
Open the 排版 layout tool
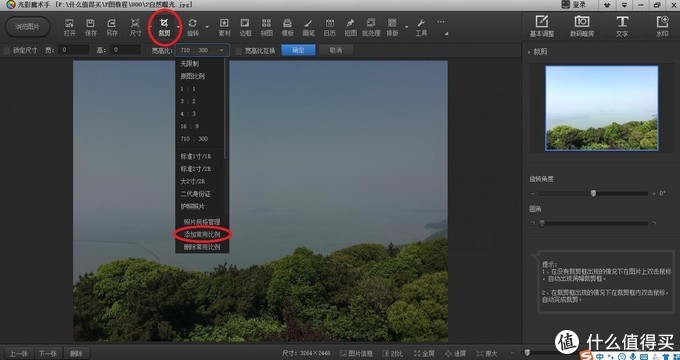pos(392,27)
